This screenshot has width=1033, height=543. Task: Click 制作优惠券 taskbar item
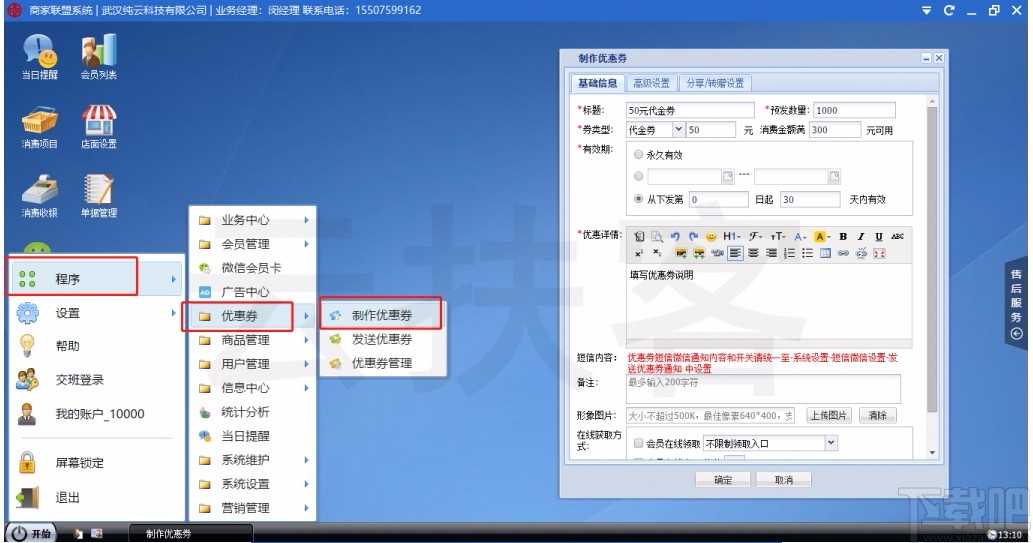tap(191, 533)
